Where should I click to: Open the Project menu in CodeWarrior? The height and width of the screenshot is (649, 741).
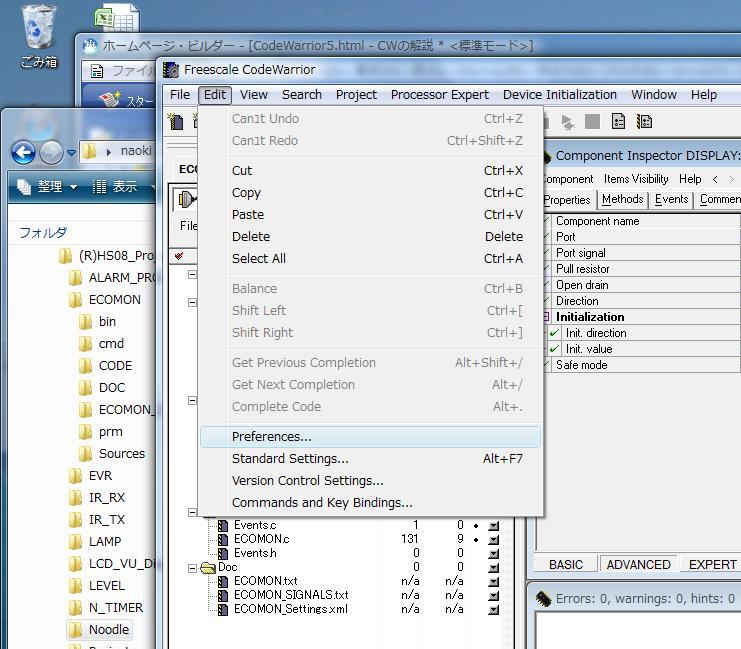(356, 95)
